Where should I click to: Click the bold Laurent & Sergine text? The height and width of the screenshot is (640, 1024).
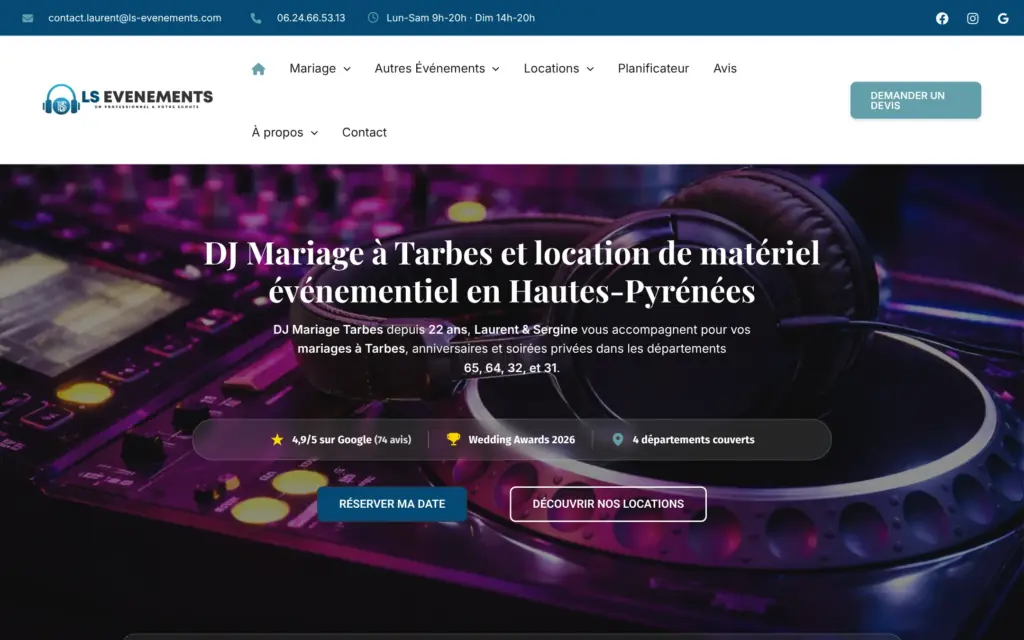point(526,330)
